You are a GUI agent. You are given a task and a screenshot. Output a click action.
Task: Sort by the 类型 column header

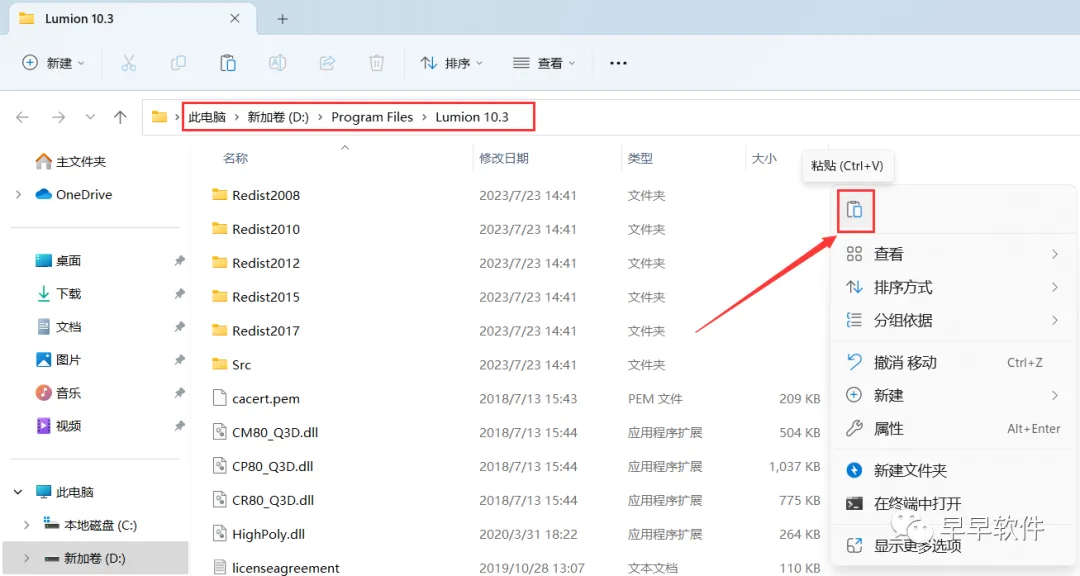tap(640, 158)
